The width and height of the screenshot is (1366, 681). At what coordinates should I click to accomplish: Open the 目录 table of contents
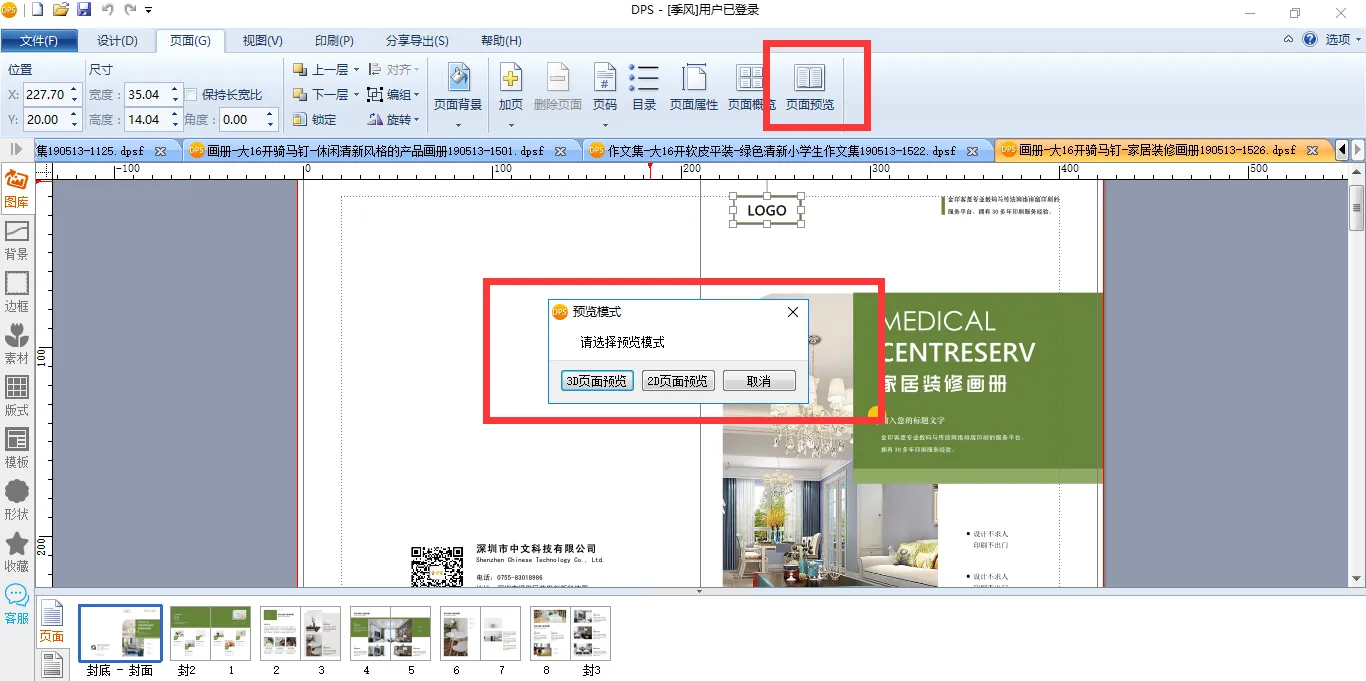pos(645,86)
